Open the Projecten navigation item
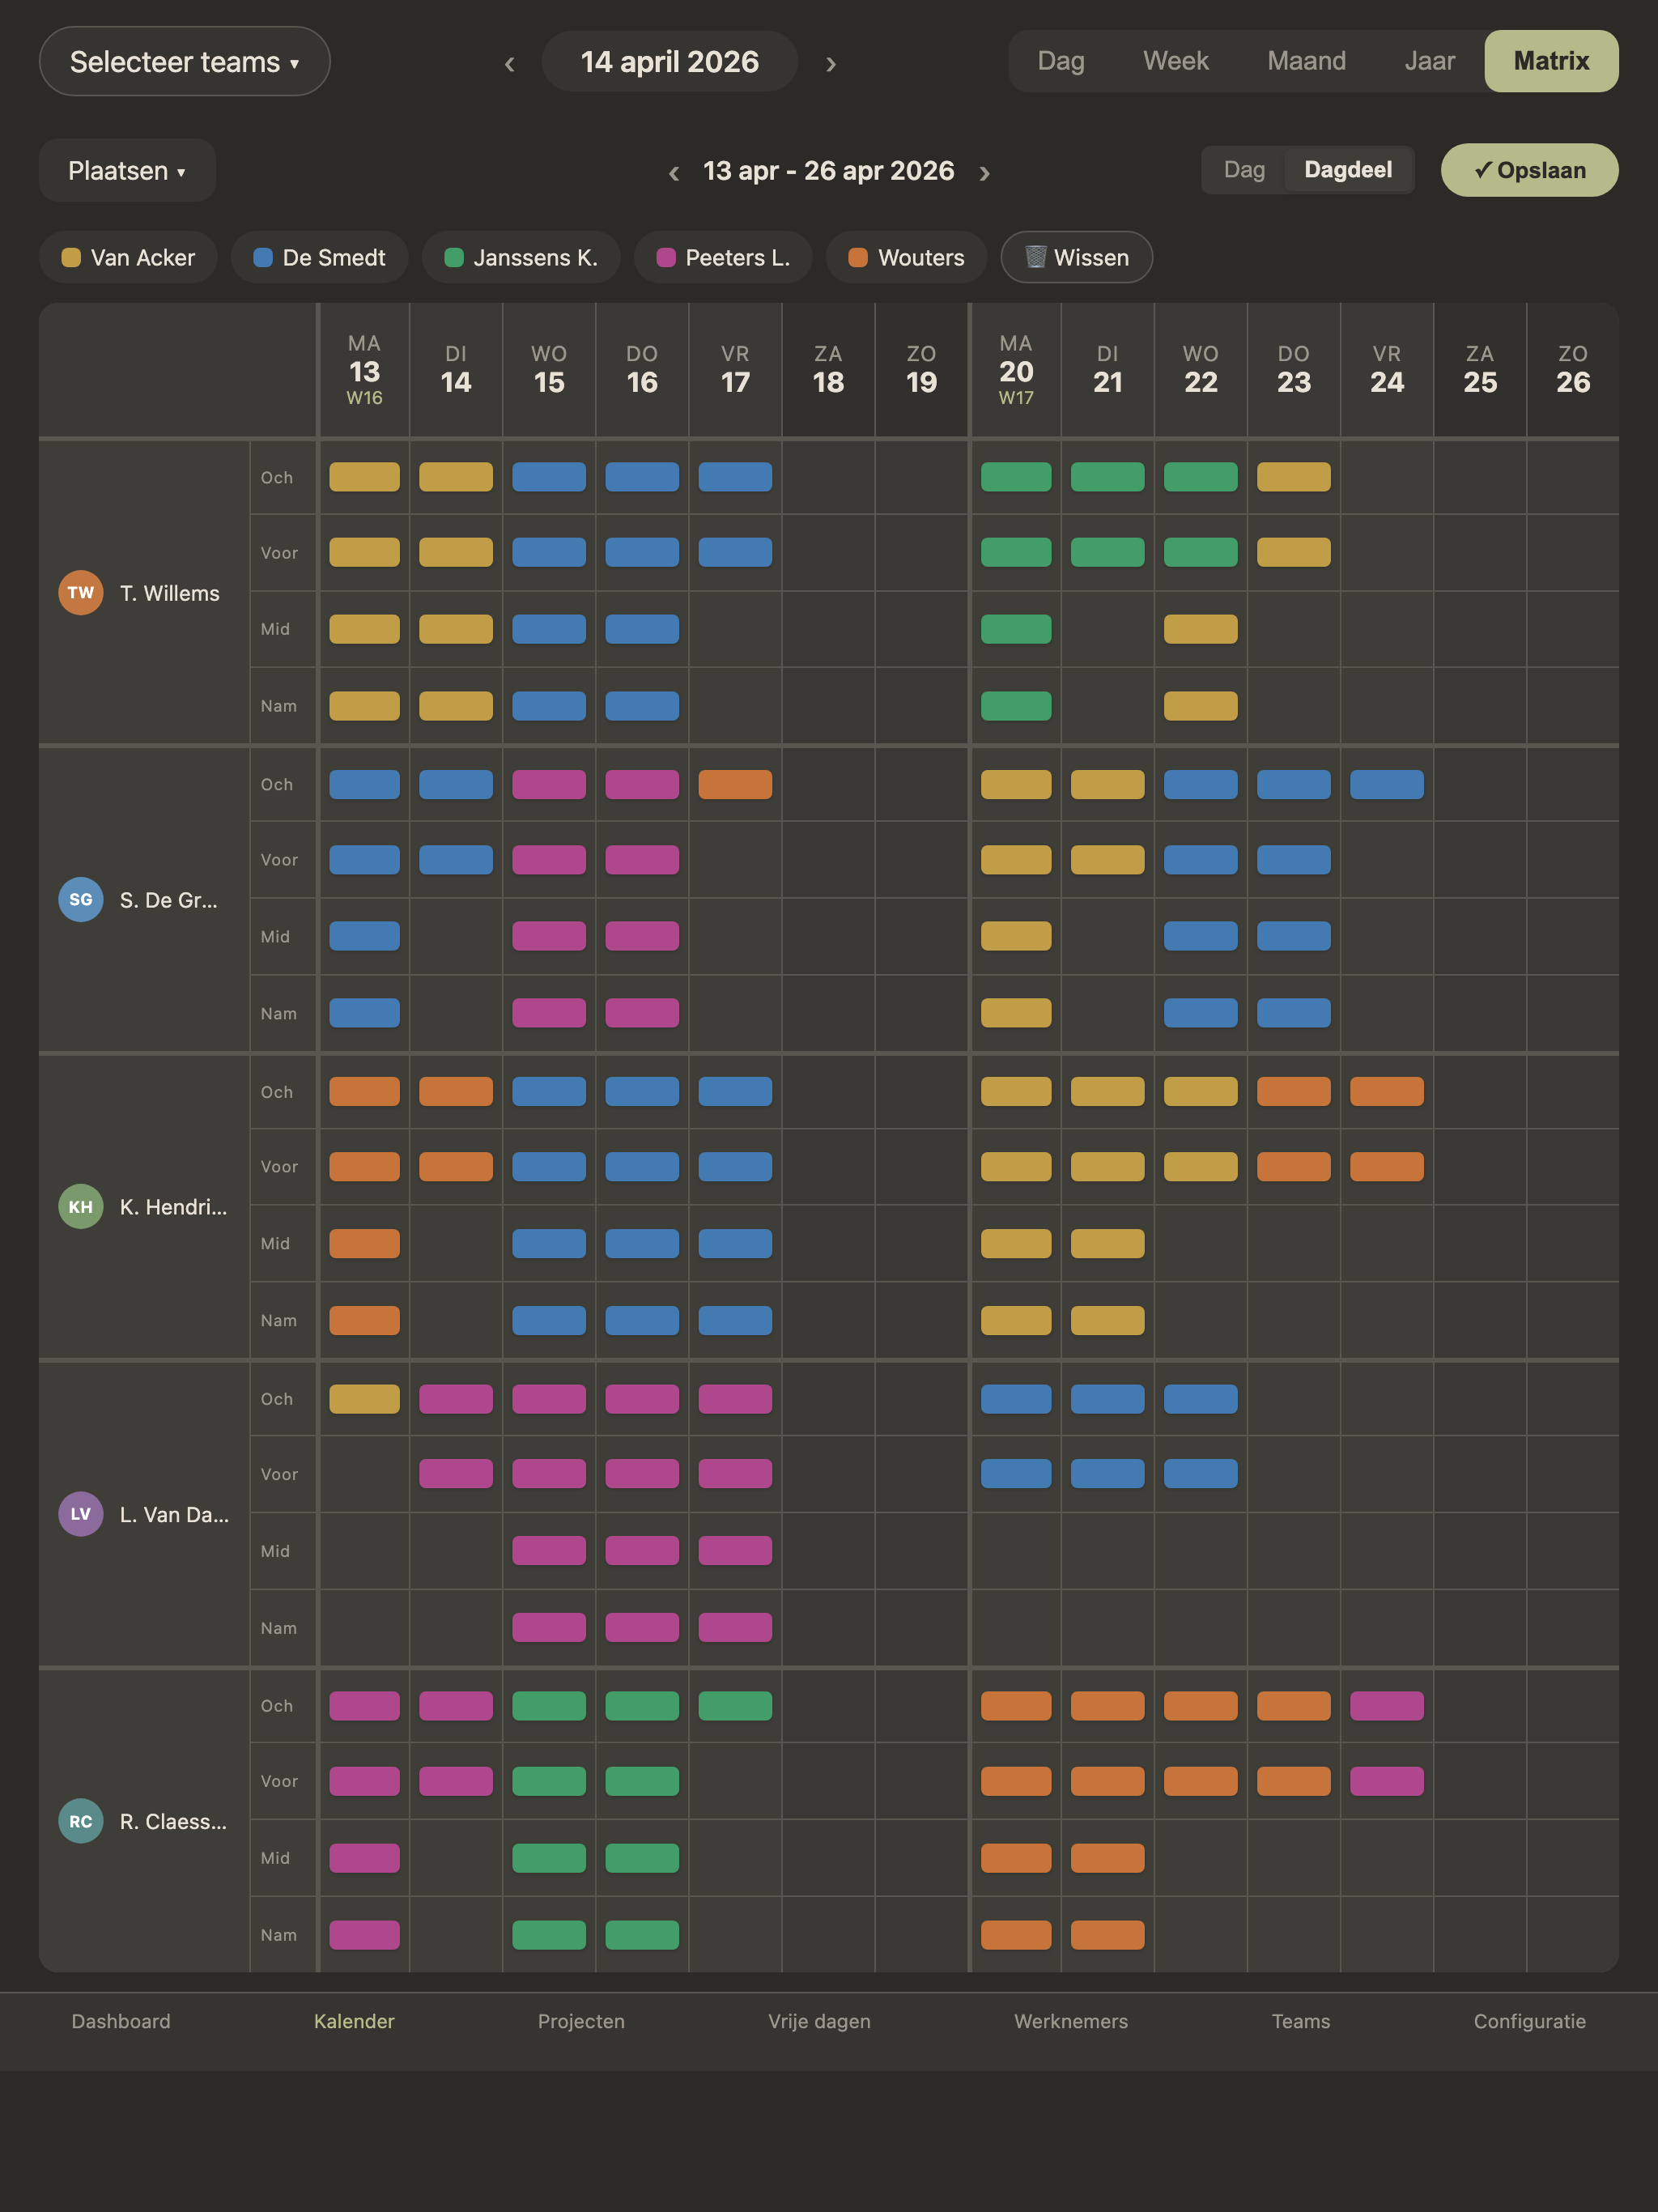This screenshot has width=1658, height=2212. 581,2021
